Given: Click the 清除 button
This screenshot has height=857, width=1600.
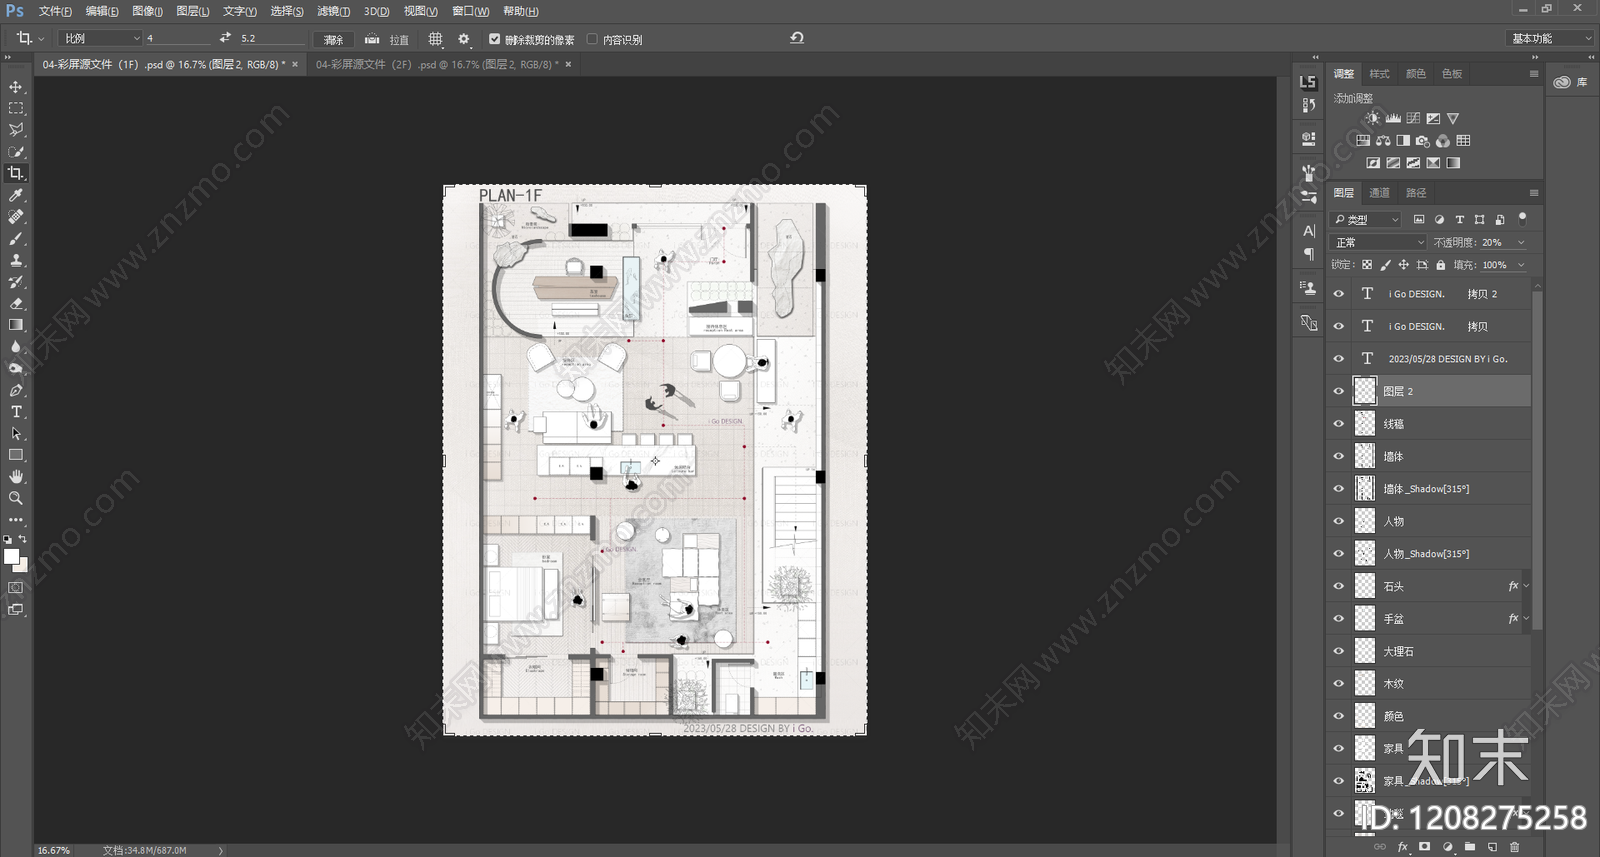Looking at the screenshot, I should pyautogui.click(x=334, y=39).
